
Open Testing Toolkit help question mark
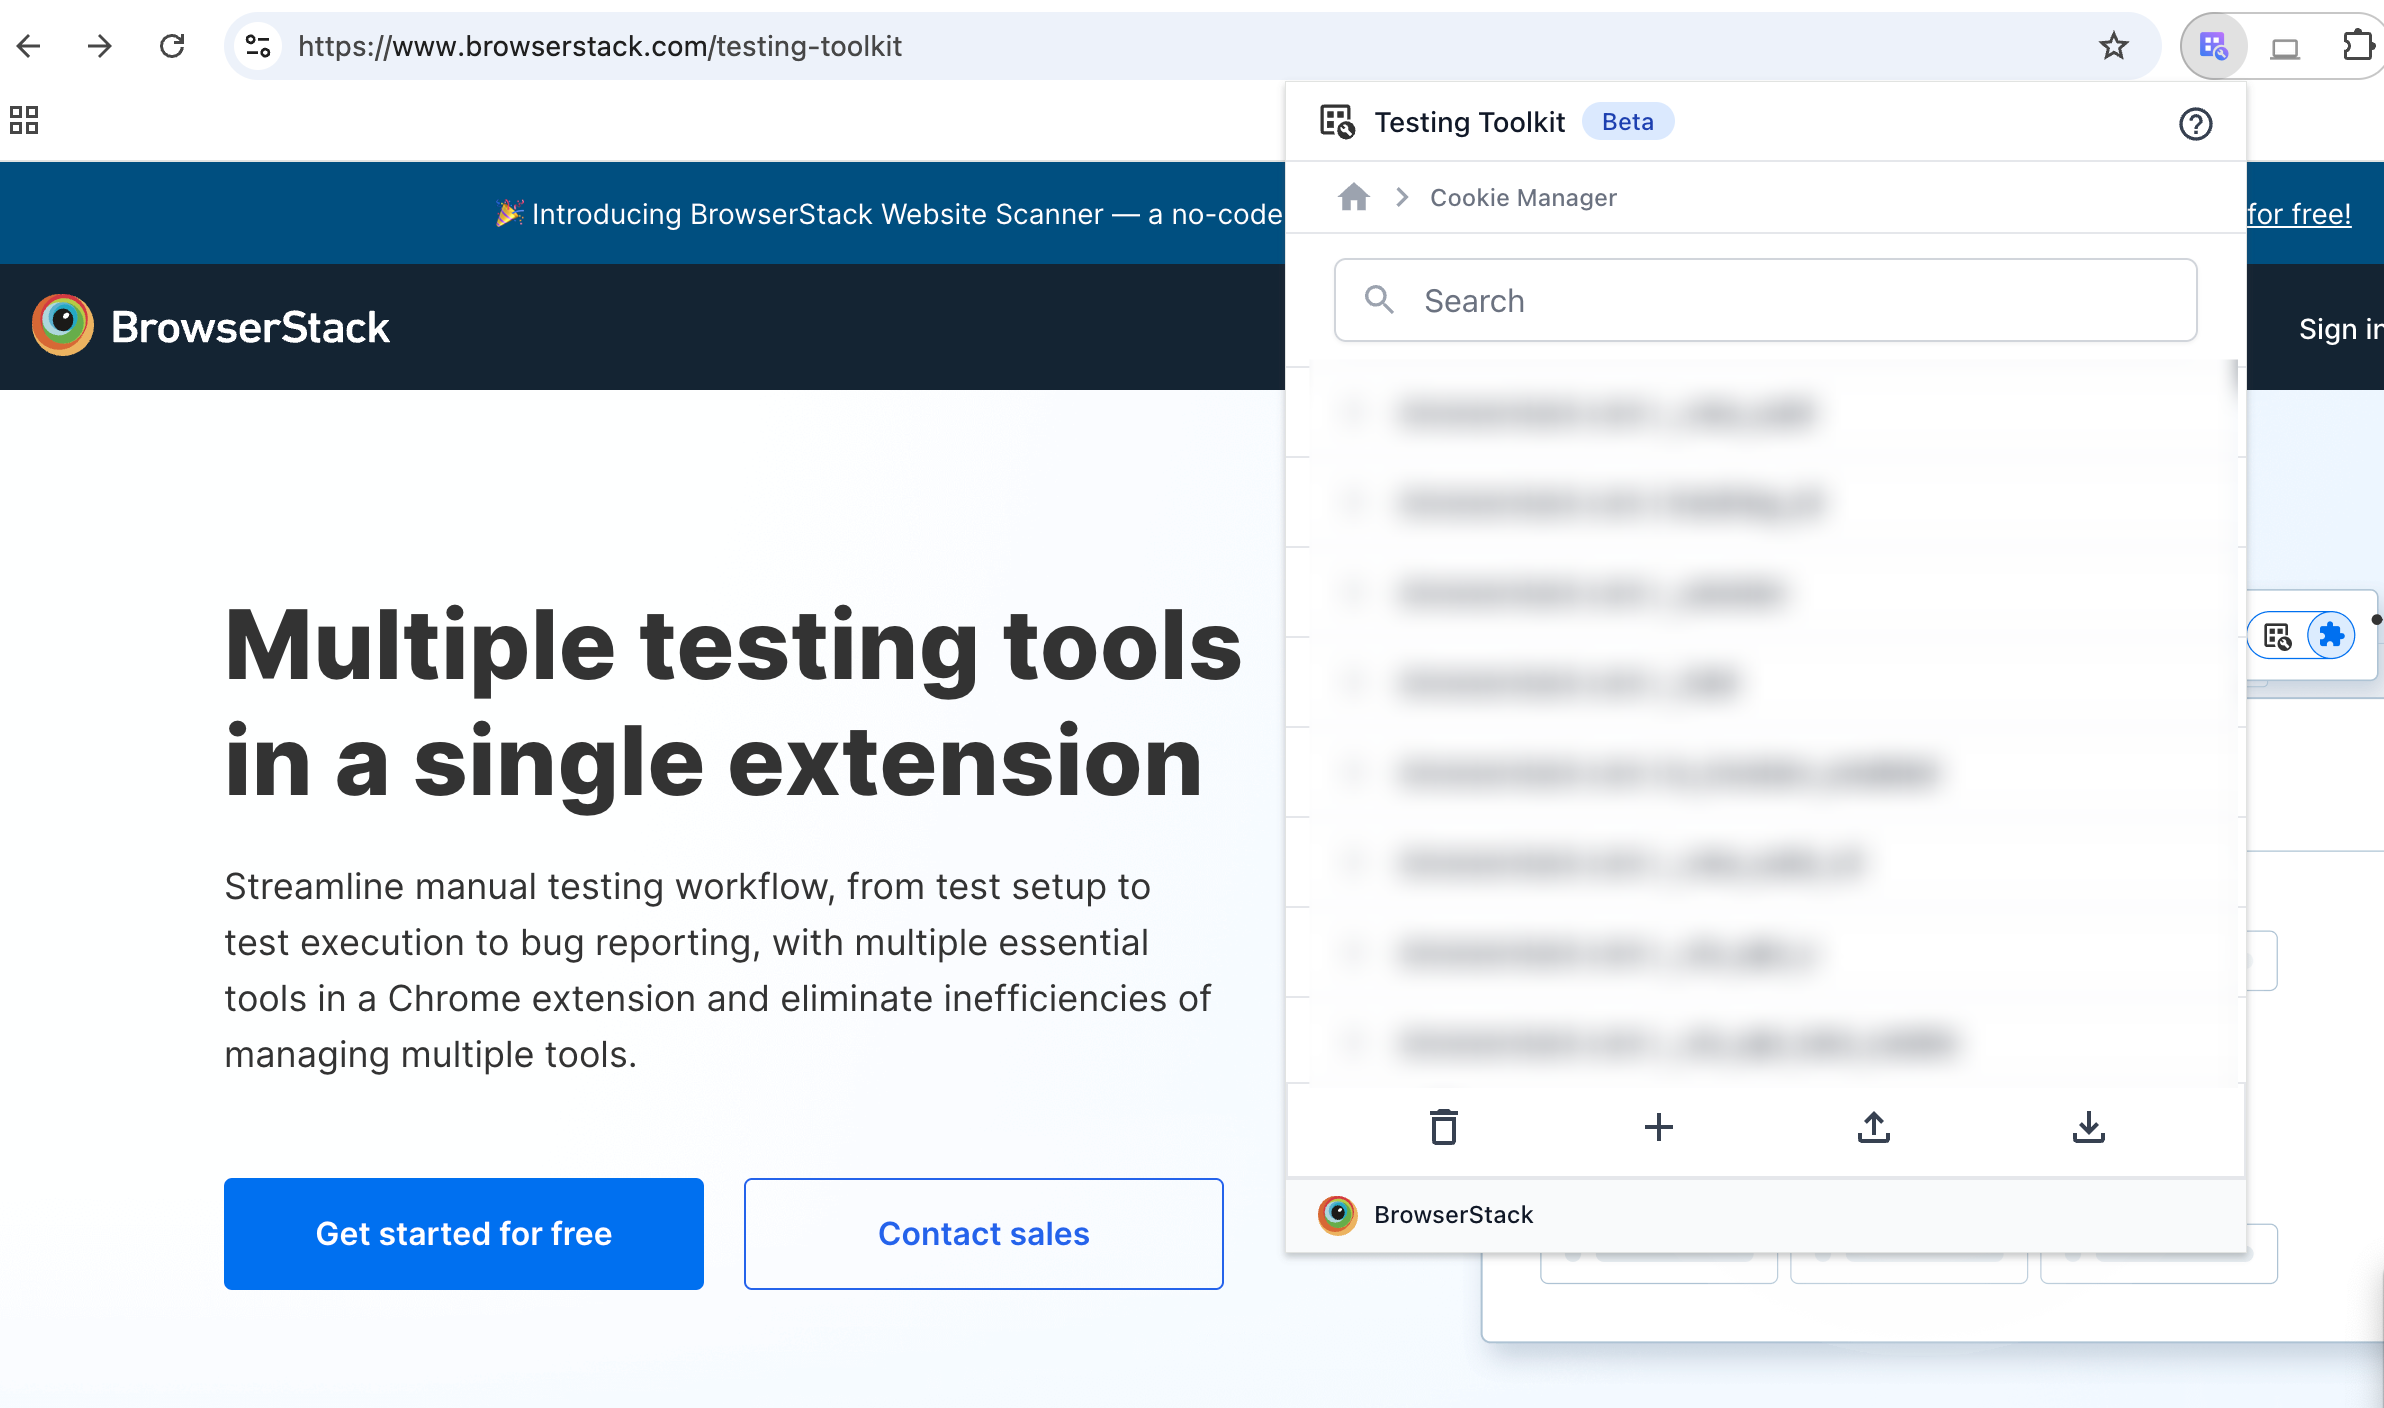(x=2196, y=124)
